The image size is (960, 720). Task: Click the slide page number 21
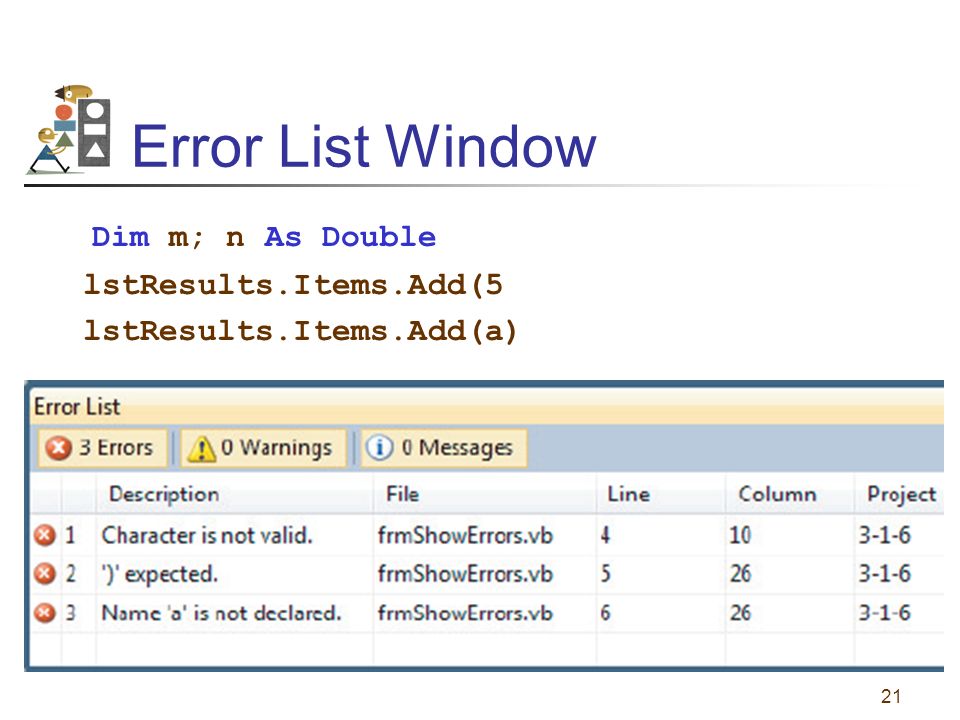coord(891,696)
